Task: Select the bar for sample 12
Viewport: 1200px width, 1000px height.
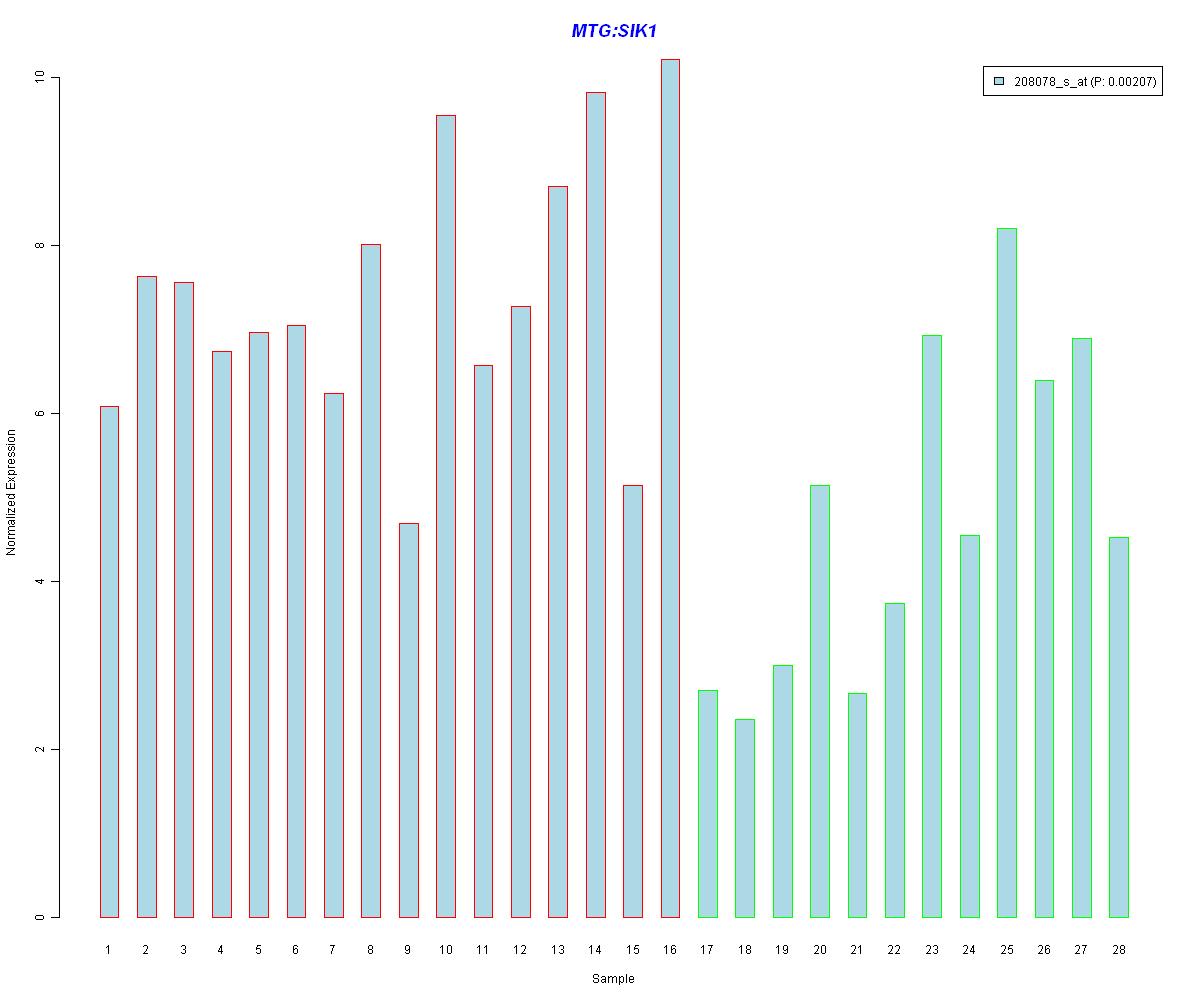Action: tap(521, 611)
